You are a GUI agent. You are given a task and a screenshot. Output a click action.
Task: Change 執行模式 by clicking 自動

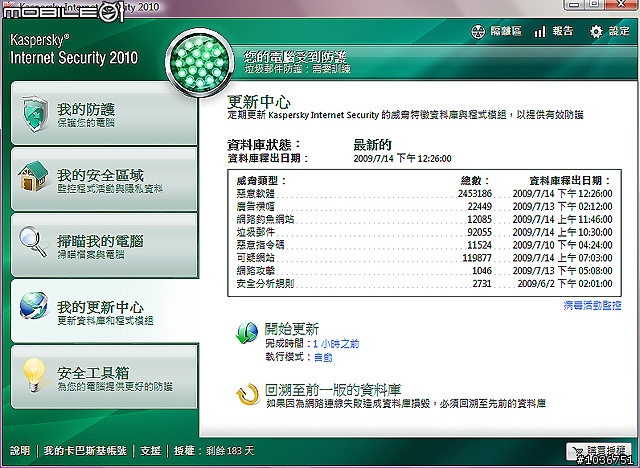click(323, 357)
